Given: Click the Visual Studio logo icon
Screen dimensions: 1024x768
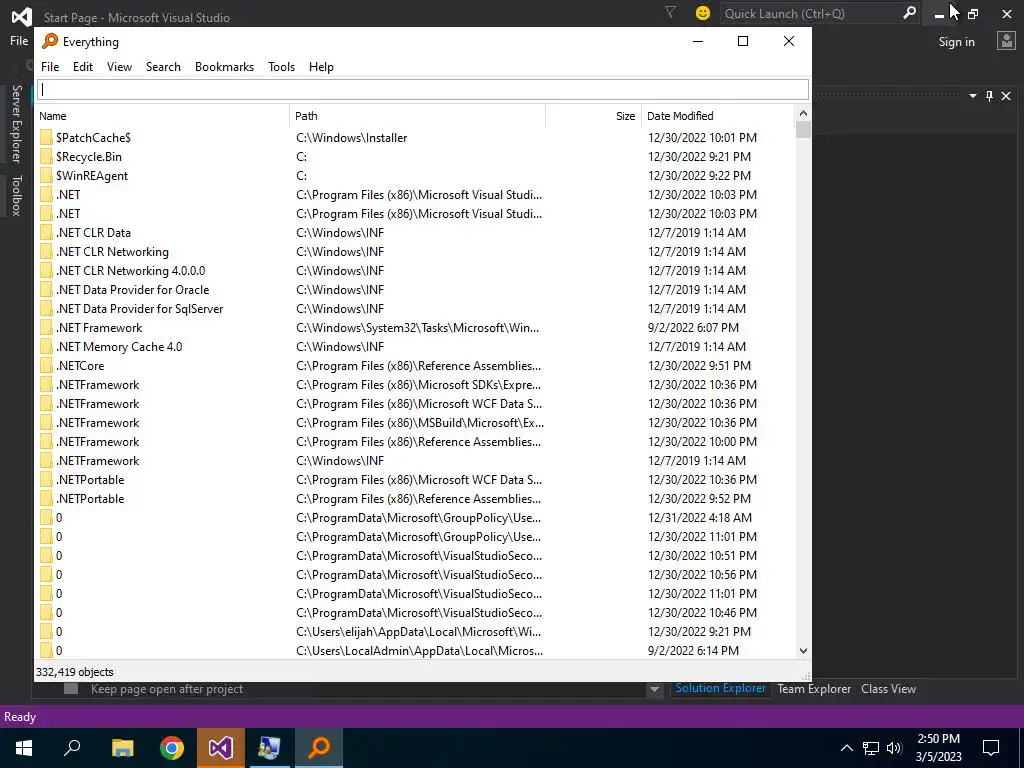Looking at the screenshot, I should [21, 16].
